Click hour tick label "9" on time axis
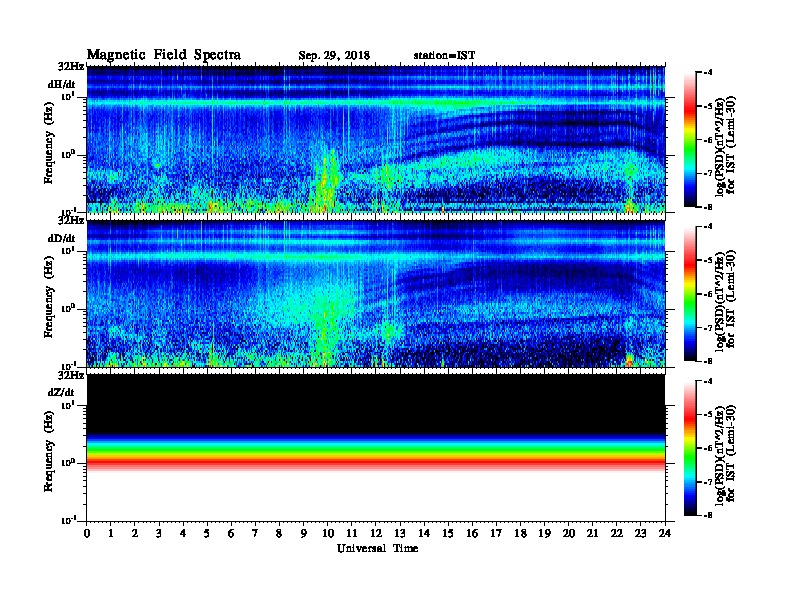The width and height of the screenshot is (792, 612). [x=304, y=533]
